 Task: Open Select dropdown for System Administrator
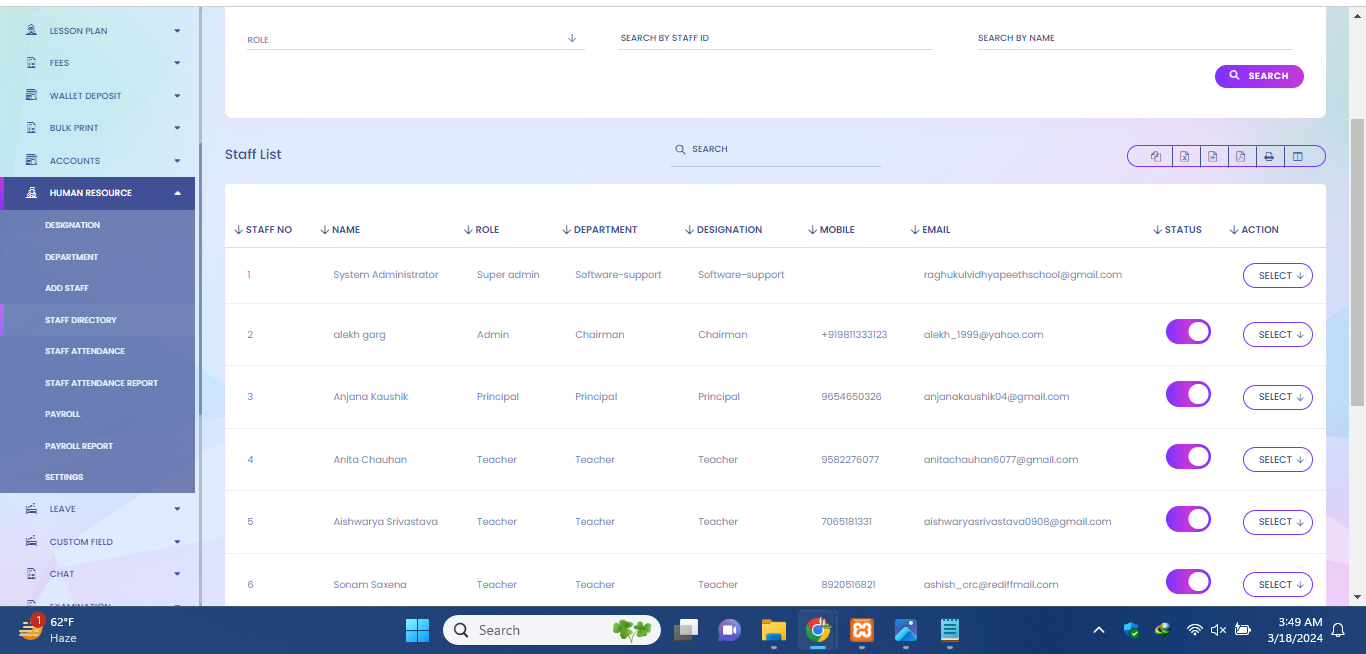(x=1277, y=276)
